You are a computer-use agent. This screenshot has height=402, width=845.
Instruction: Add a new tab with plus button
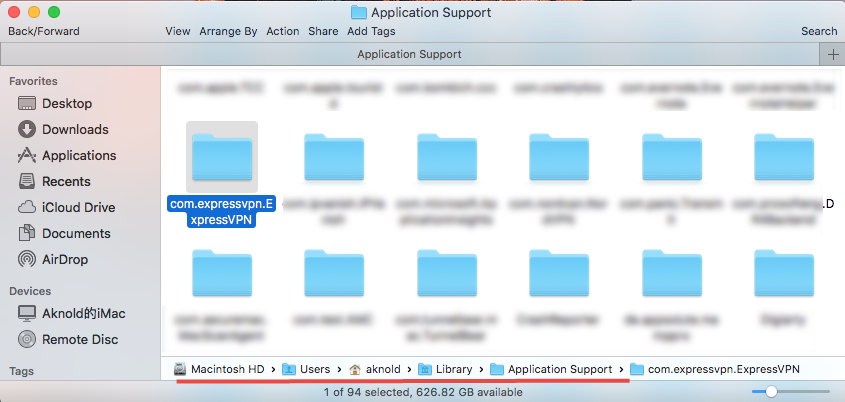pyautogui.click(x=833, y=54)
